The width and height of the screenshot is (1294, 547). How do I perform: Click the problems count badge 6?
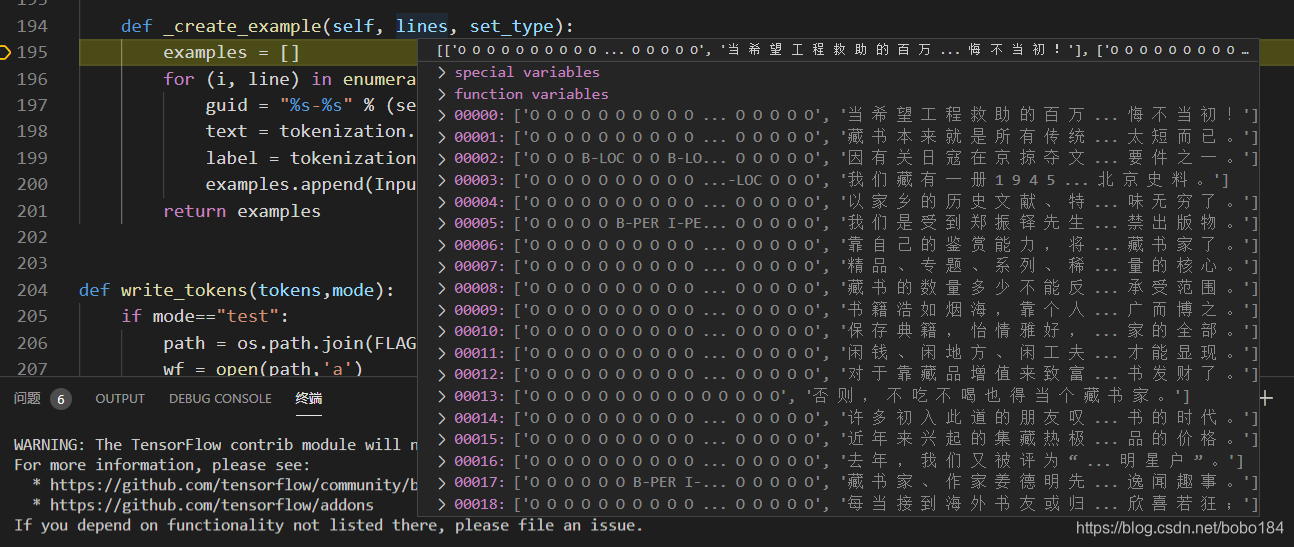pos(61,399)
